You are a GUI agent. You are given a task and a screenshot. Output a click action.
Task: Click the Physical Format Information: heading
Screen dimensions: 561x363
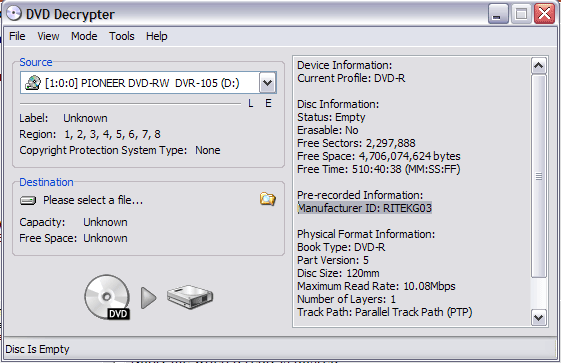coord(366,234)
